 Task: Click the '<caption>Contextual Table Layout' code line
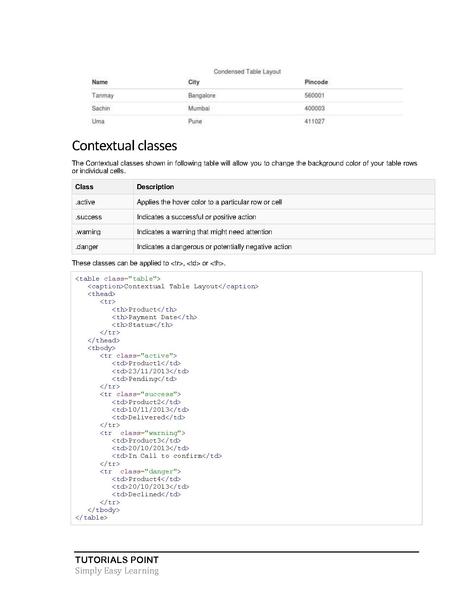coord(173,287)
